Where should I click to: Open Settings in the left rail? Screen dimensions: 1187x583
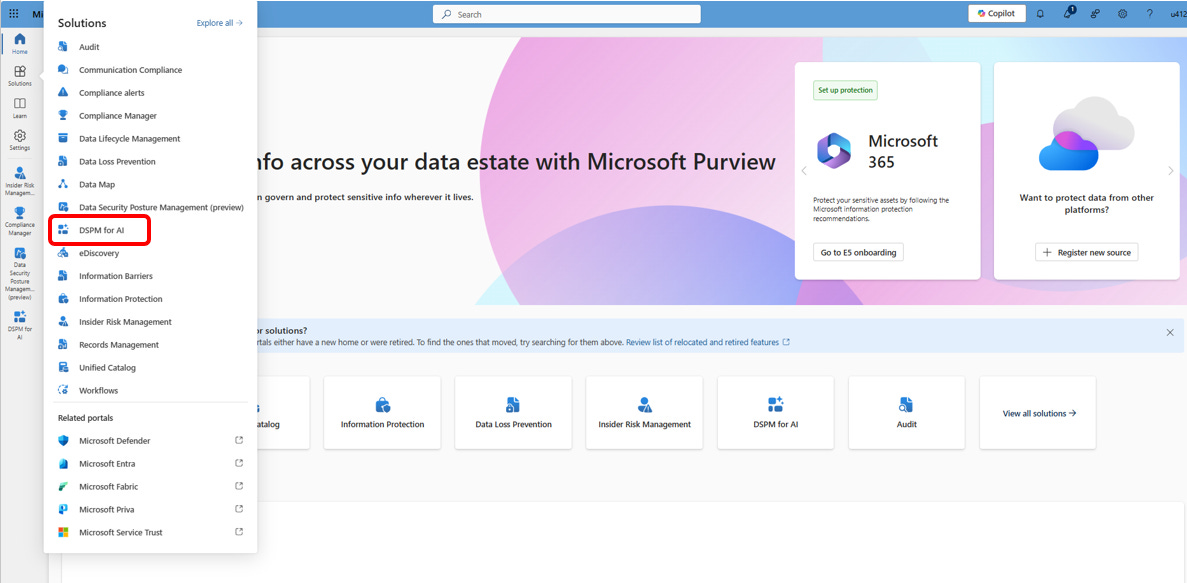click(20, 140)
